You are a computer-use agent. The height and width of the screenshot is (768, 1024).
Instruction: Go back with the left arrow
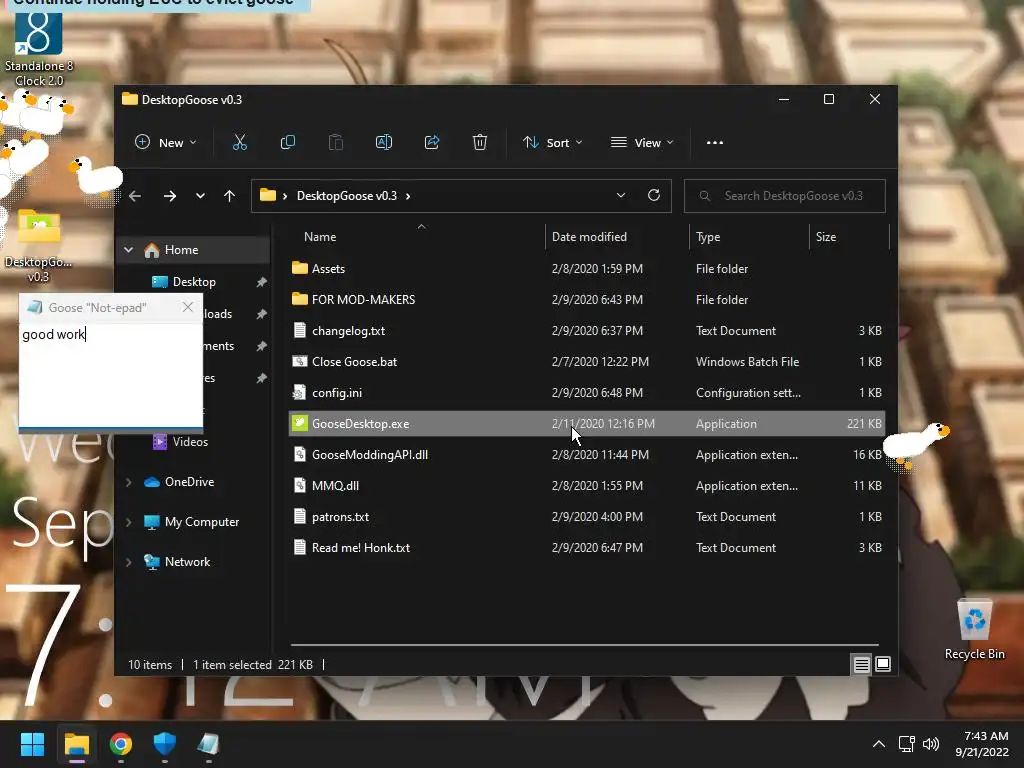tap(135, 196)
